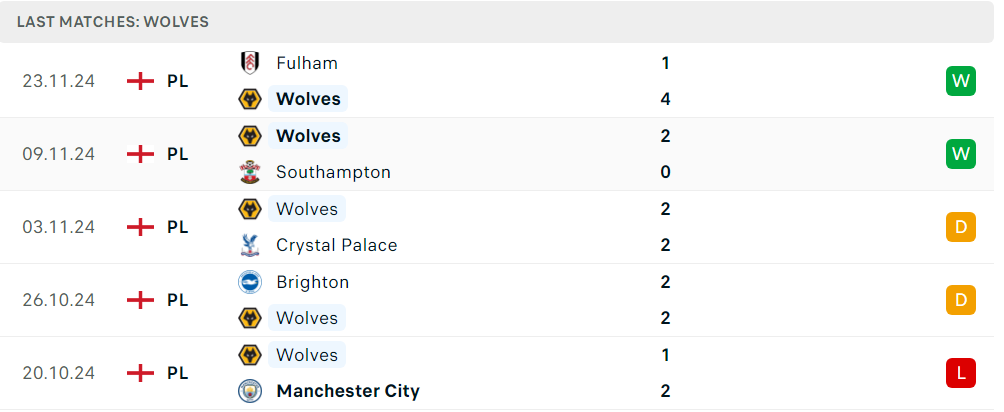Click the red L badge for Manchester City match
The image size is (1004, 412).
(960, 373)
